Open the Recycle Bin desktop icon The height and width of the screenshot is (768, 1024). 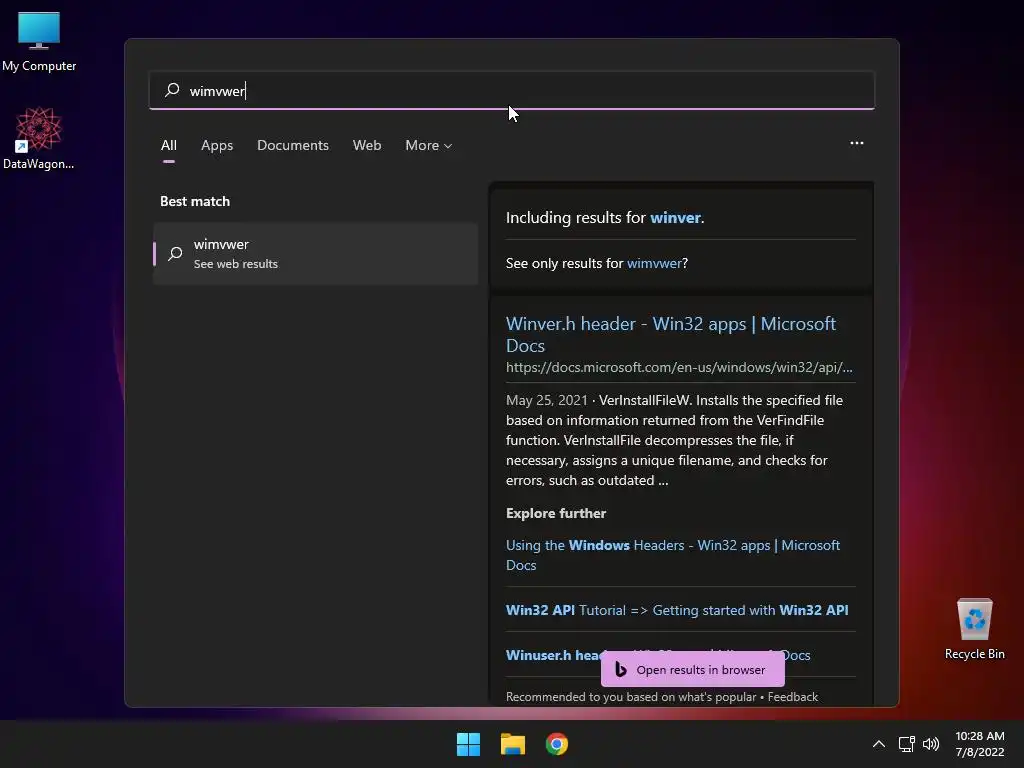click(974, 629)
